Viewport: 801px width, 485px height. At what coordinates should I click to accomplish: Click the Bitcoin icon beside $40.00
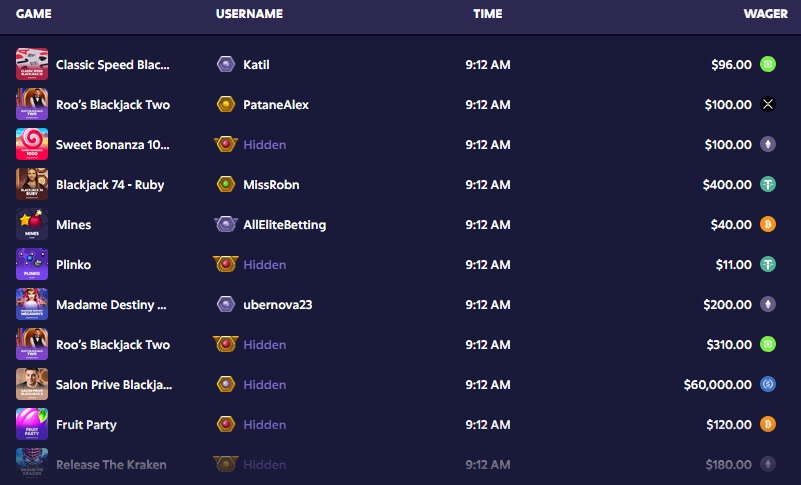(x=768, y=224)
